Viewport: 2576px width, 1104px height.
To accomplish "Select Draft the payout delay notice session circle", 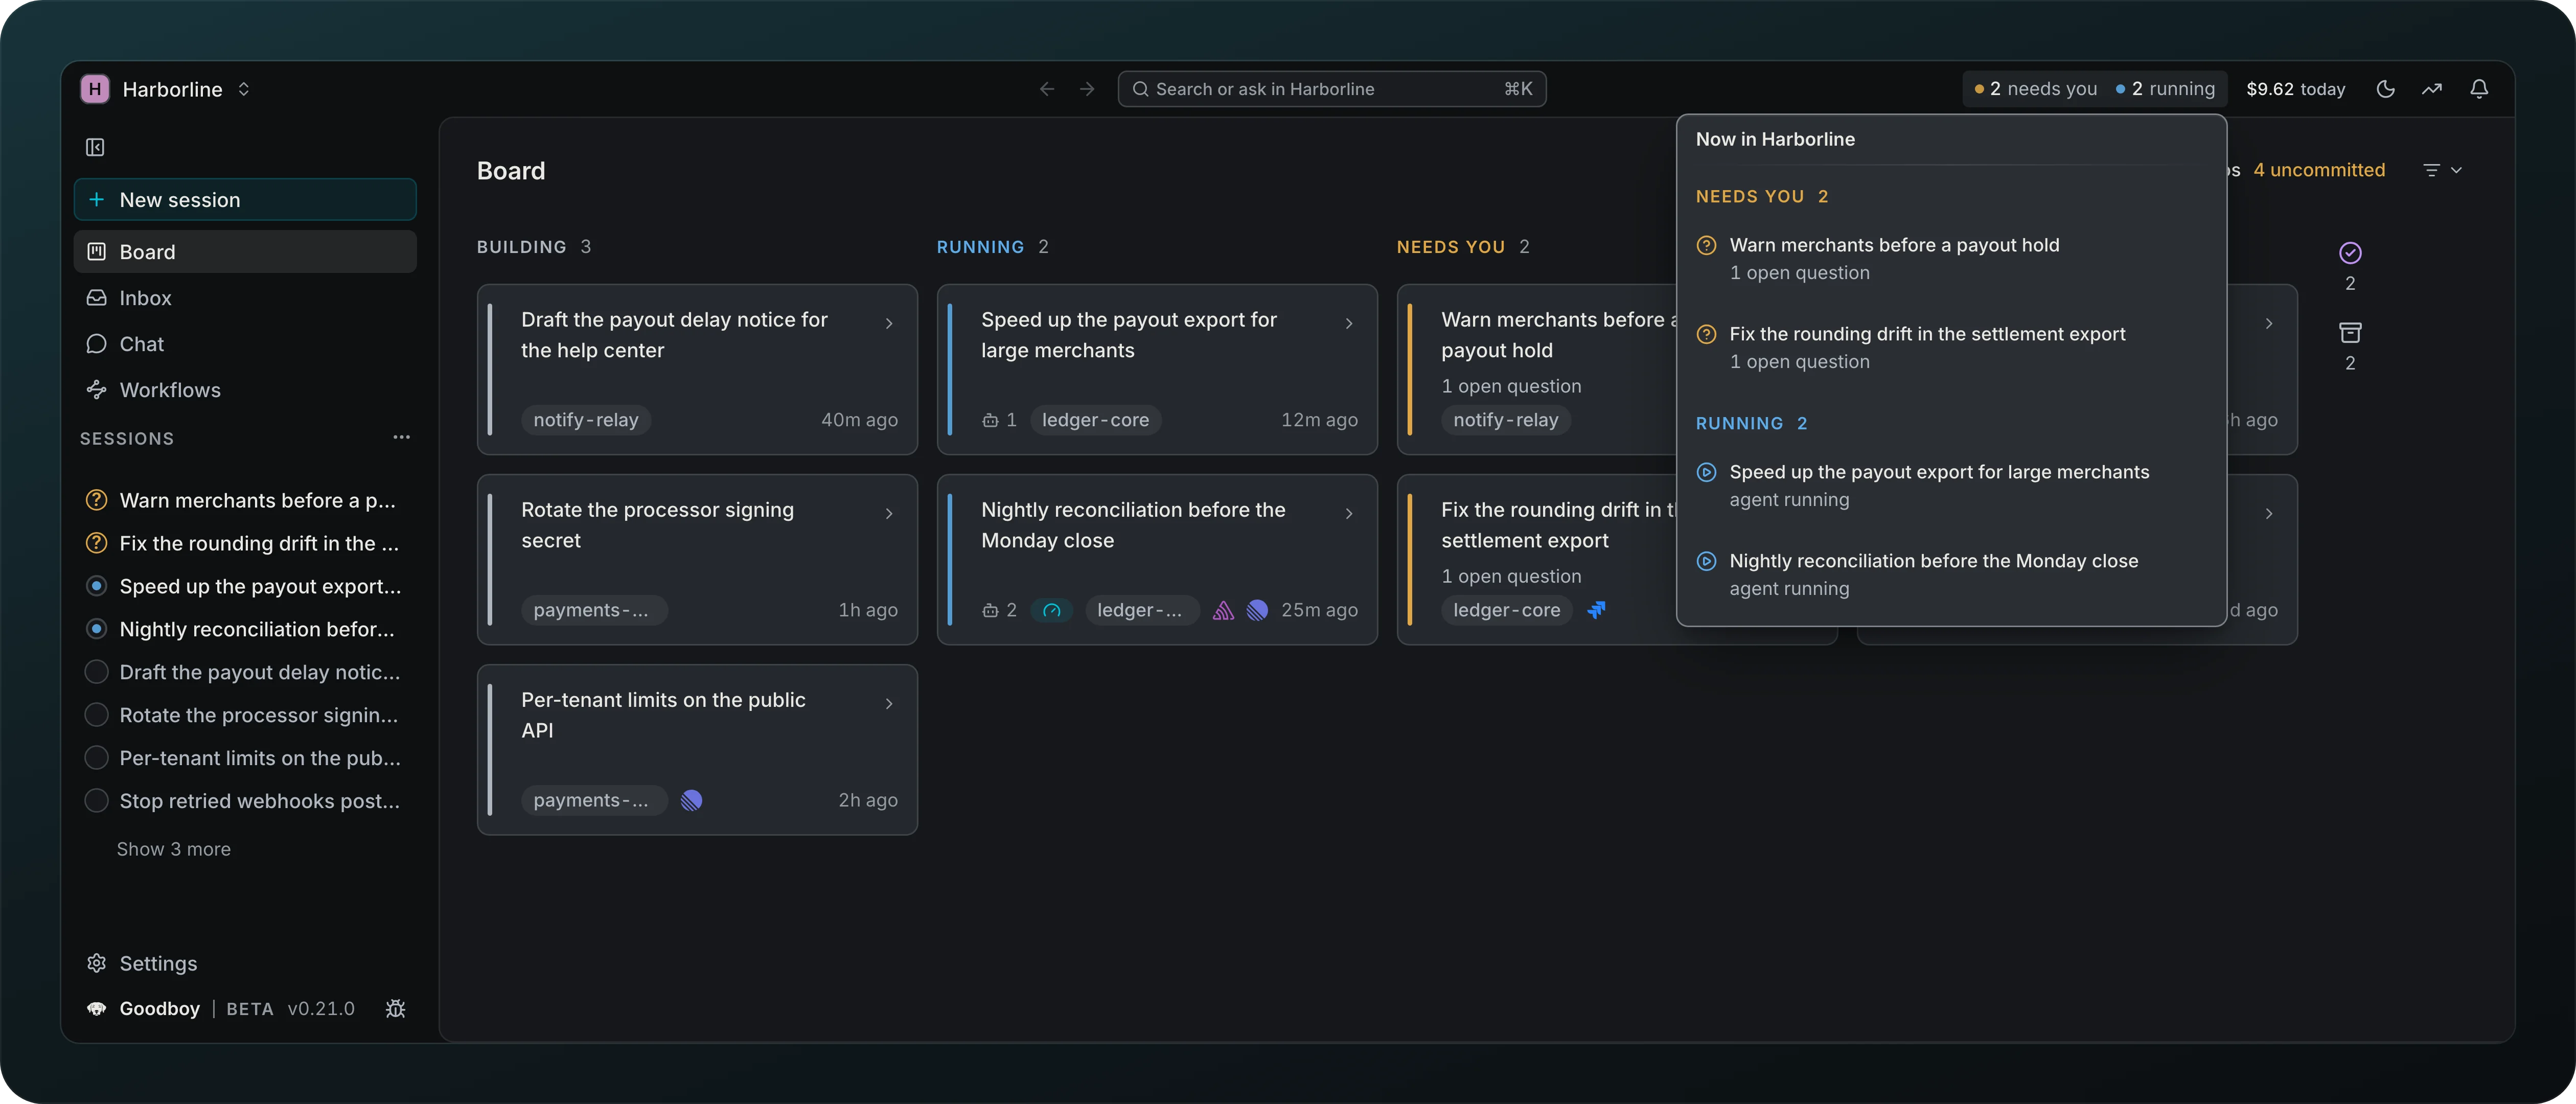I will coord(96,672).
